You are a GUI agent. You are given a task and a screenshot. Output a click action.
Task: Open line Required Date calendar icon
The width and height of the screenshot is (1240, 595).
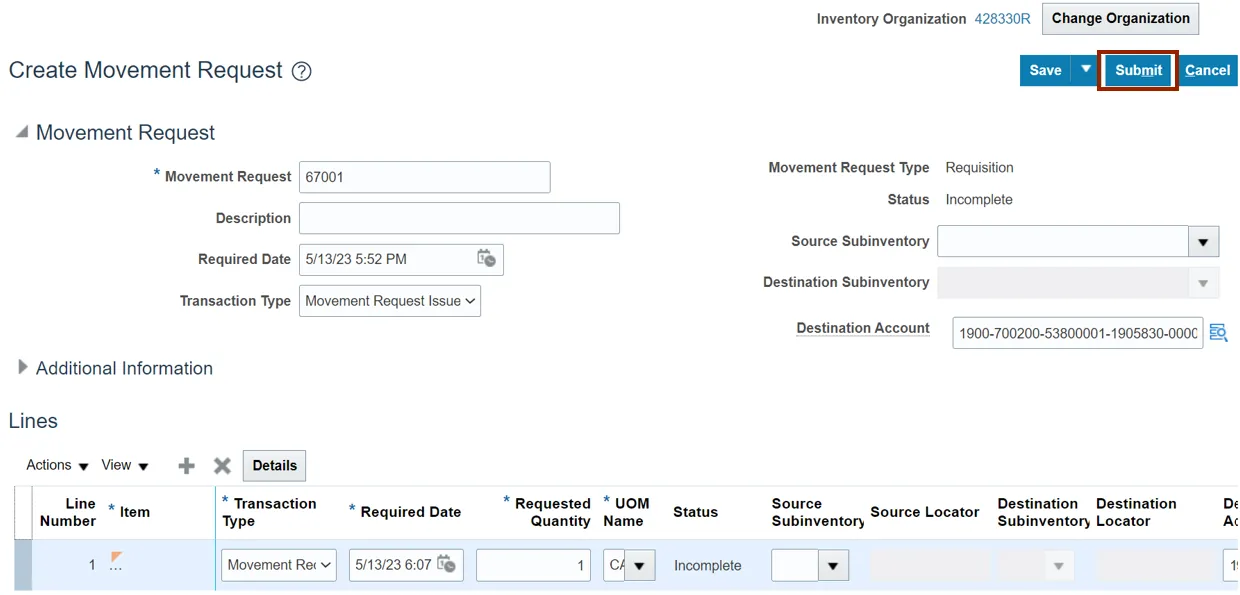pyautogui.click(x=446, y=564)
